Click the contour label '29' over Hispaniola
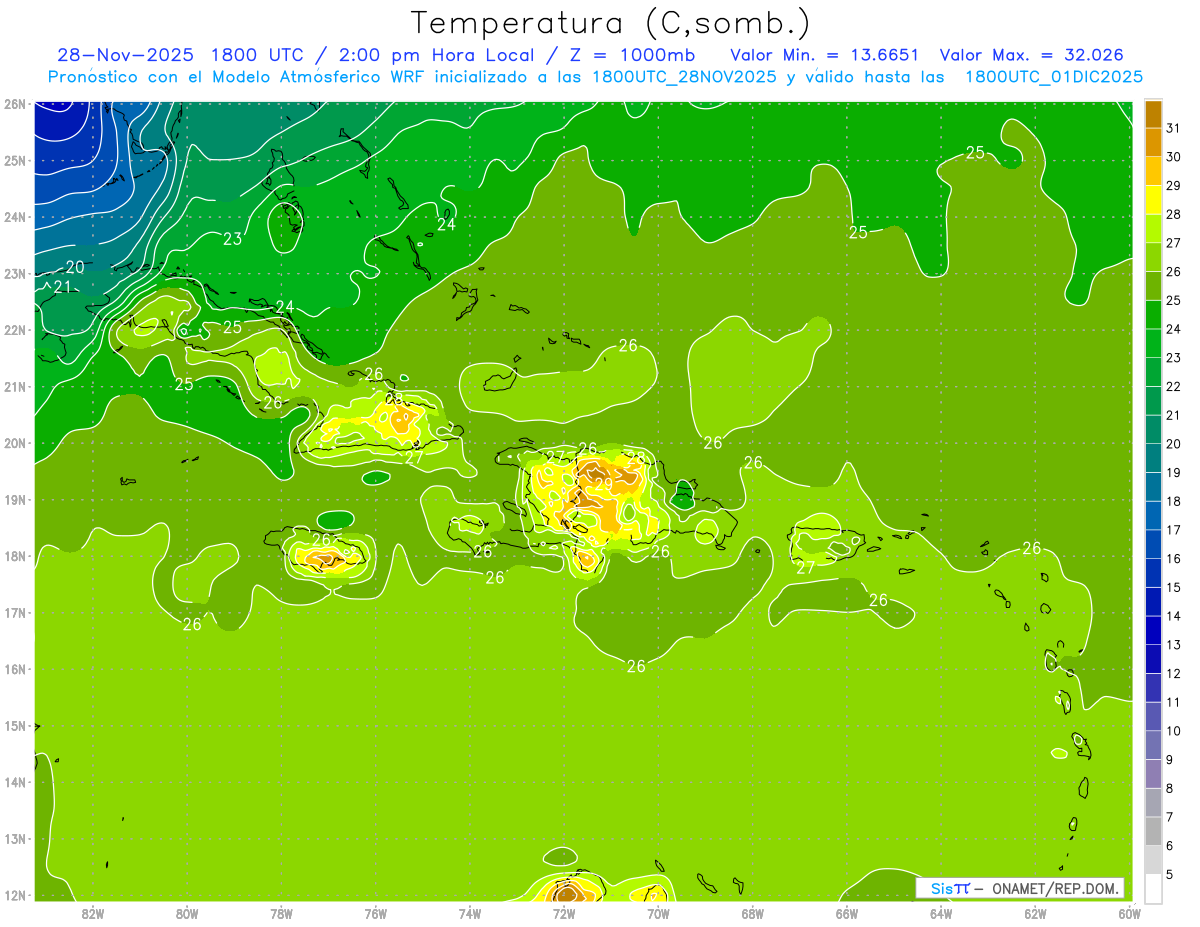The width and height of the screenshot is (1200, 927). [x=603, y=484]
